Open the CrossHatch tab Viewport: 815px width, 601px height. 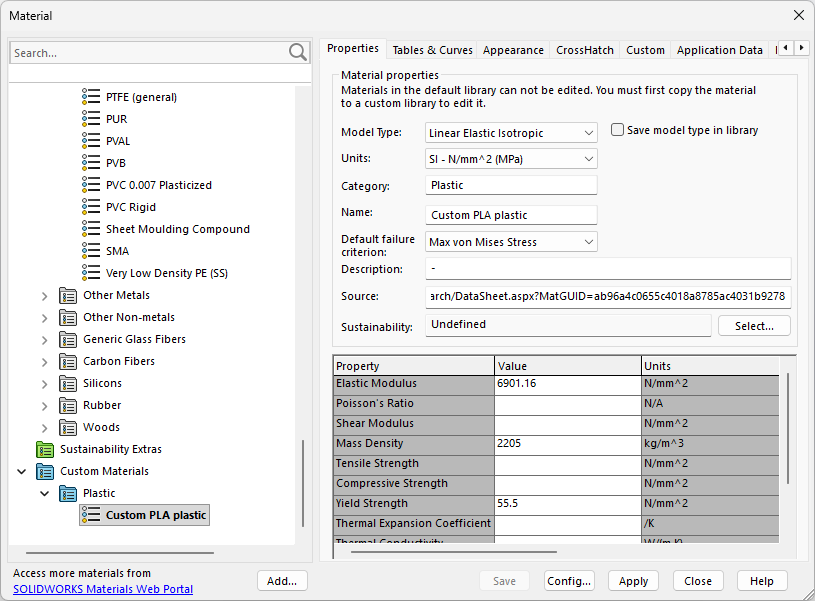[x=585, y=50]
